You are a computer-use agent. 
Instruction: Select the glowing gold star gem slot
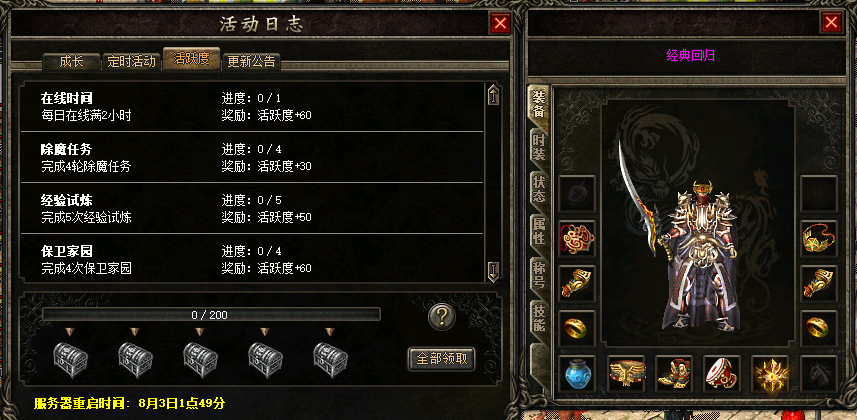[771, 374]
